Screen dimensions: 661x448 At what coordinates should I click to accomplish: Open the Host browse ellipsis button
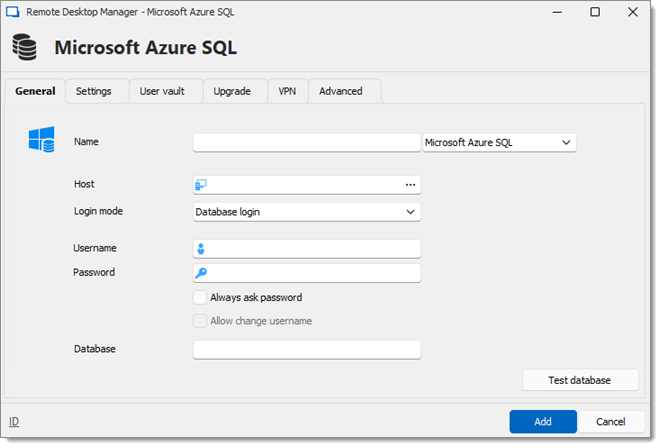click(x=410, y=185)
